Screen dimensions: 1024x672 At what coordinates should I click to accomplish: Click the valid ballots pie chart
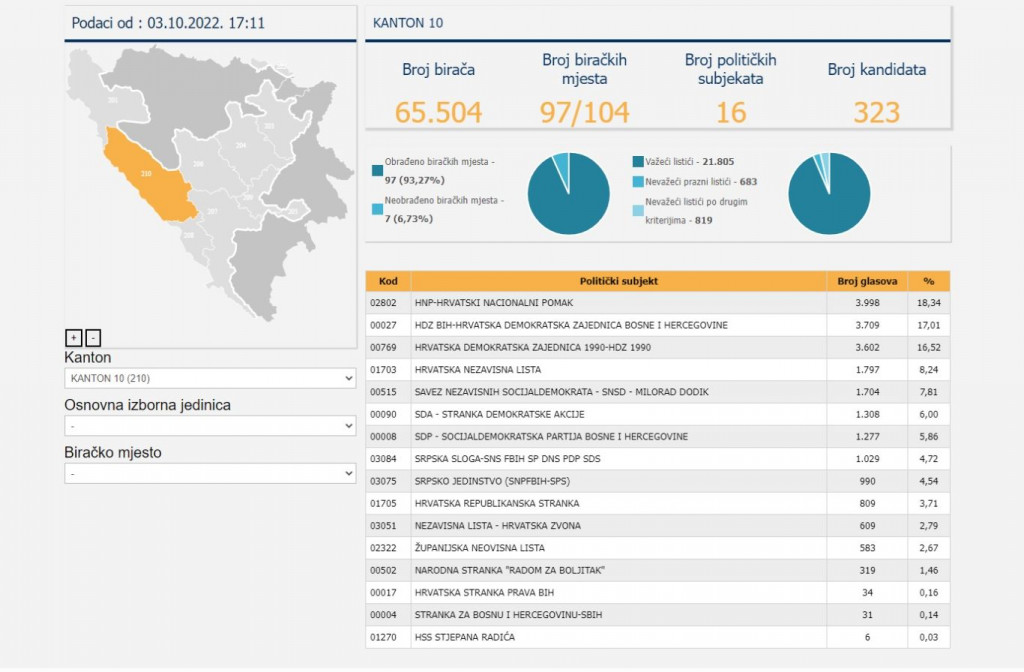(x=829, y=193)
